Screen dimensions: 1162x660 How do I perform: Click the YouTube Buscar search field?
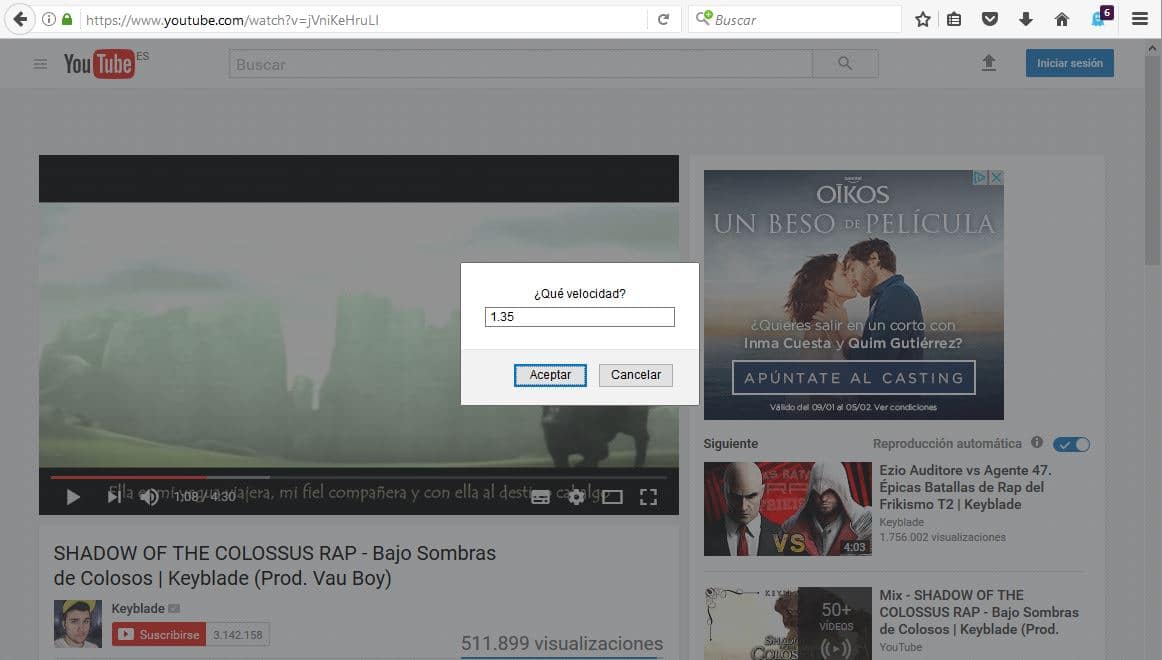(521, 64)
